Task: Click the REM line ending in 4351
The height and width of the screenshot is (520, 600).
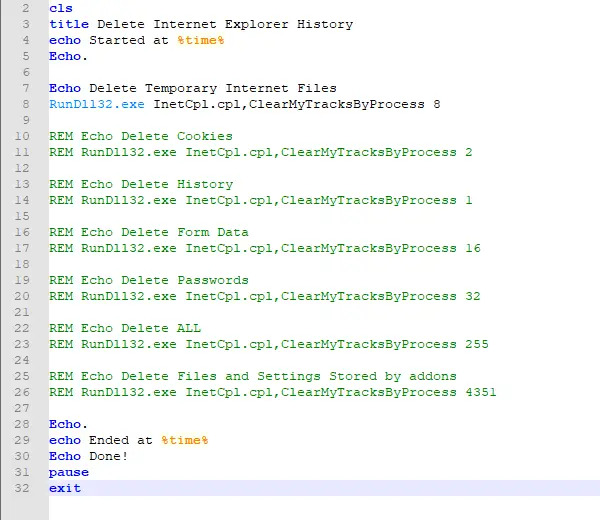Action: (x=273, y=392)
